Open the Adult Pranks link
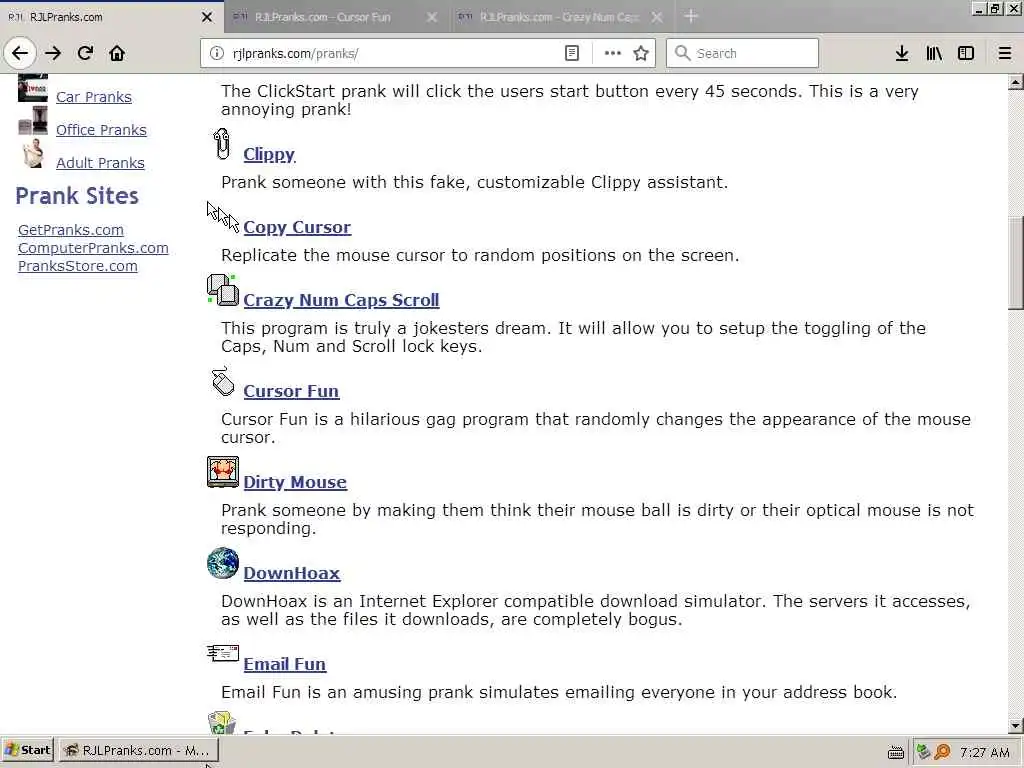Image resolution: width=1024 pixels, height=768 pixels. tap(101, 163)
